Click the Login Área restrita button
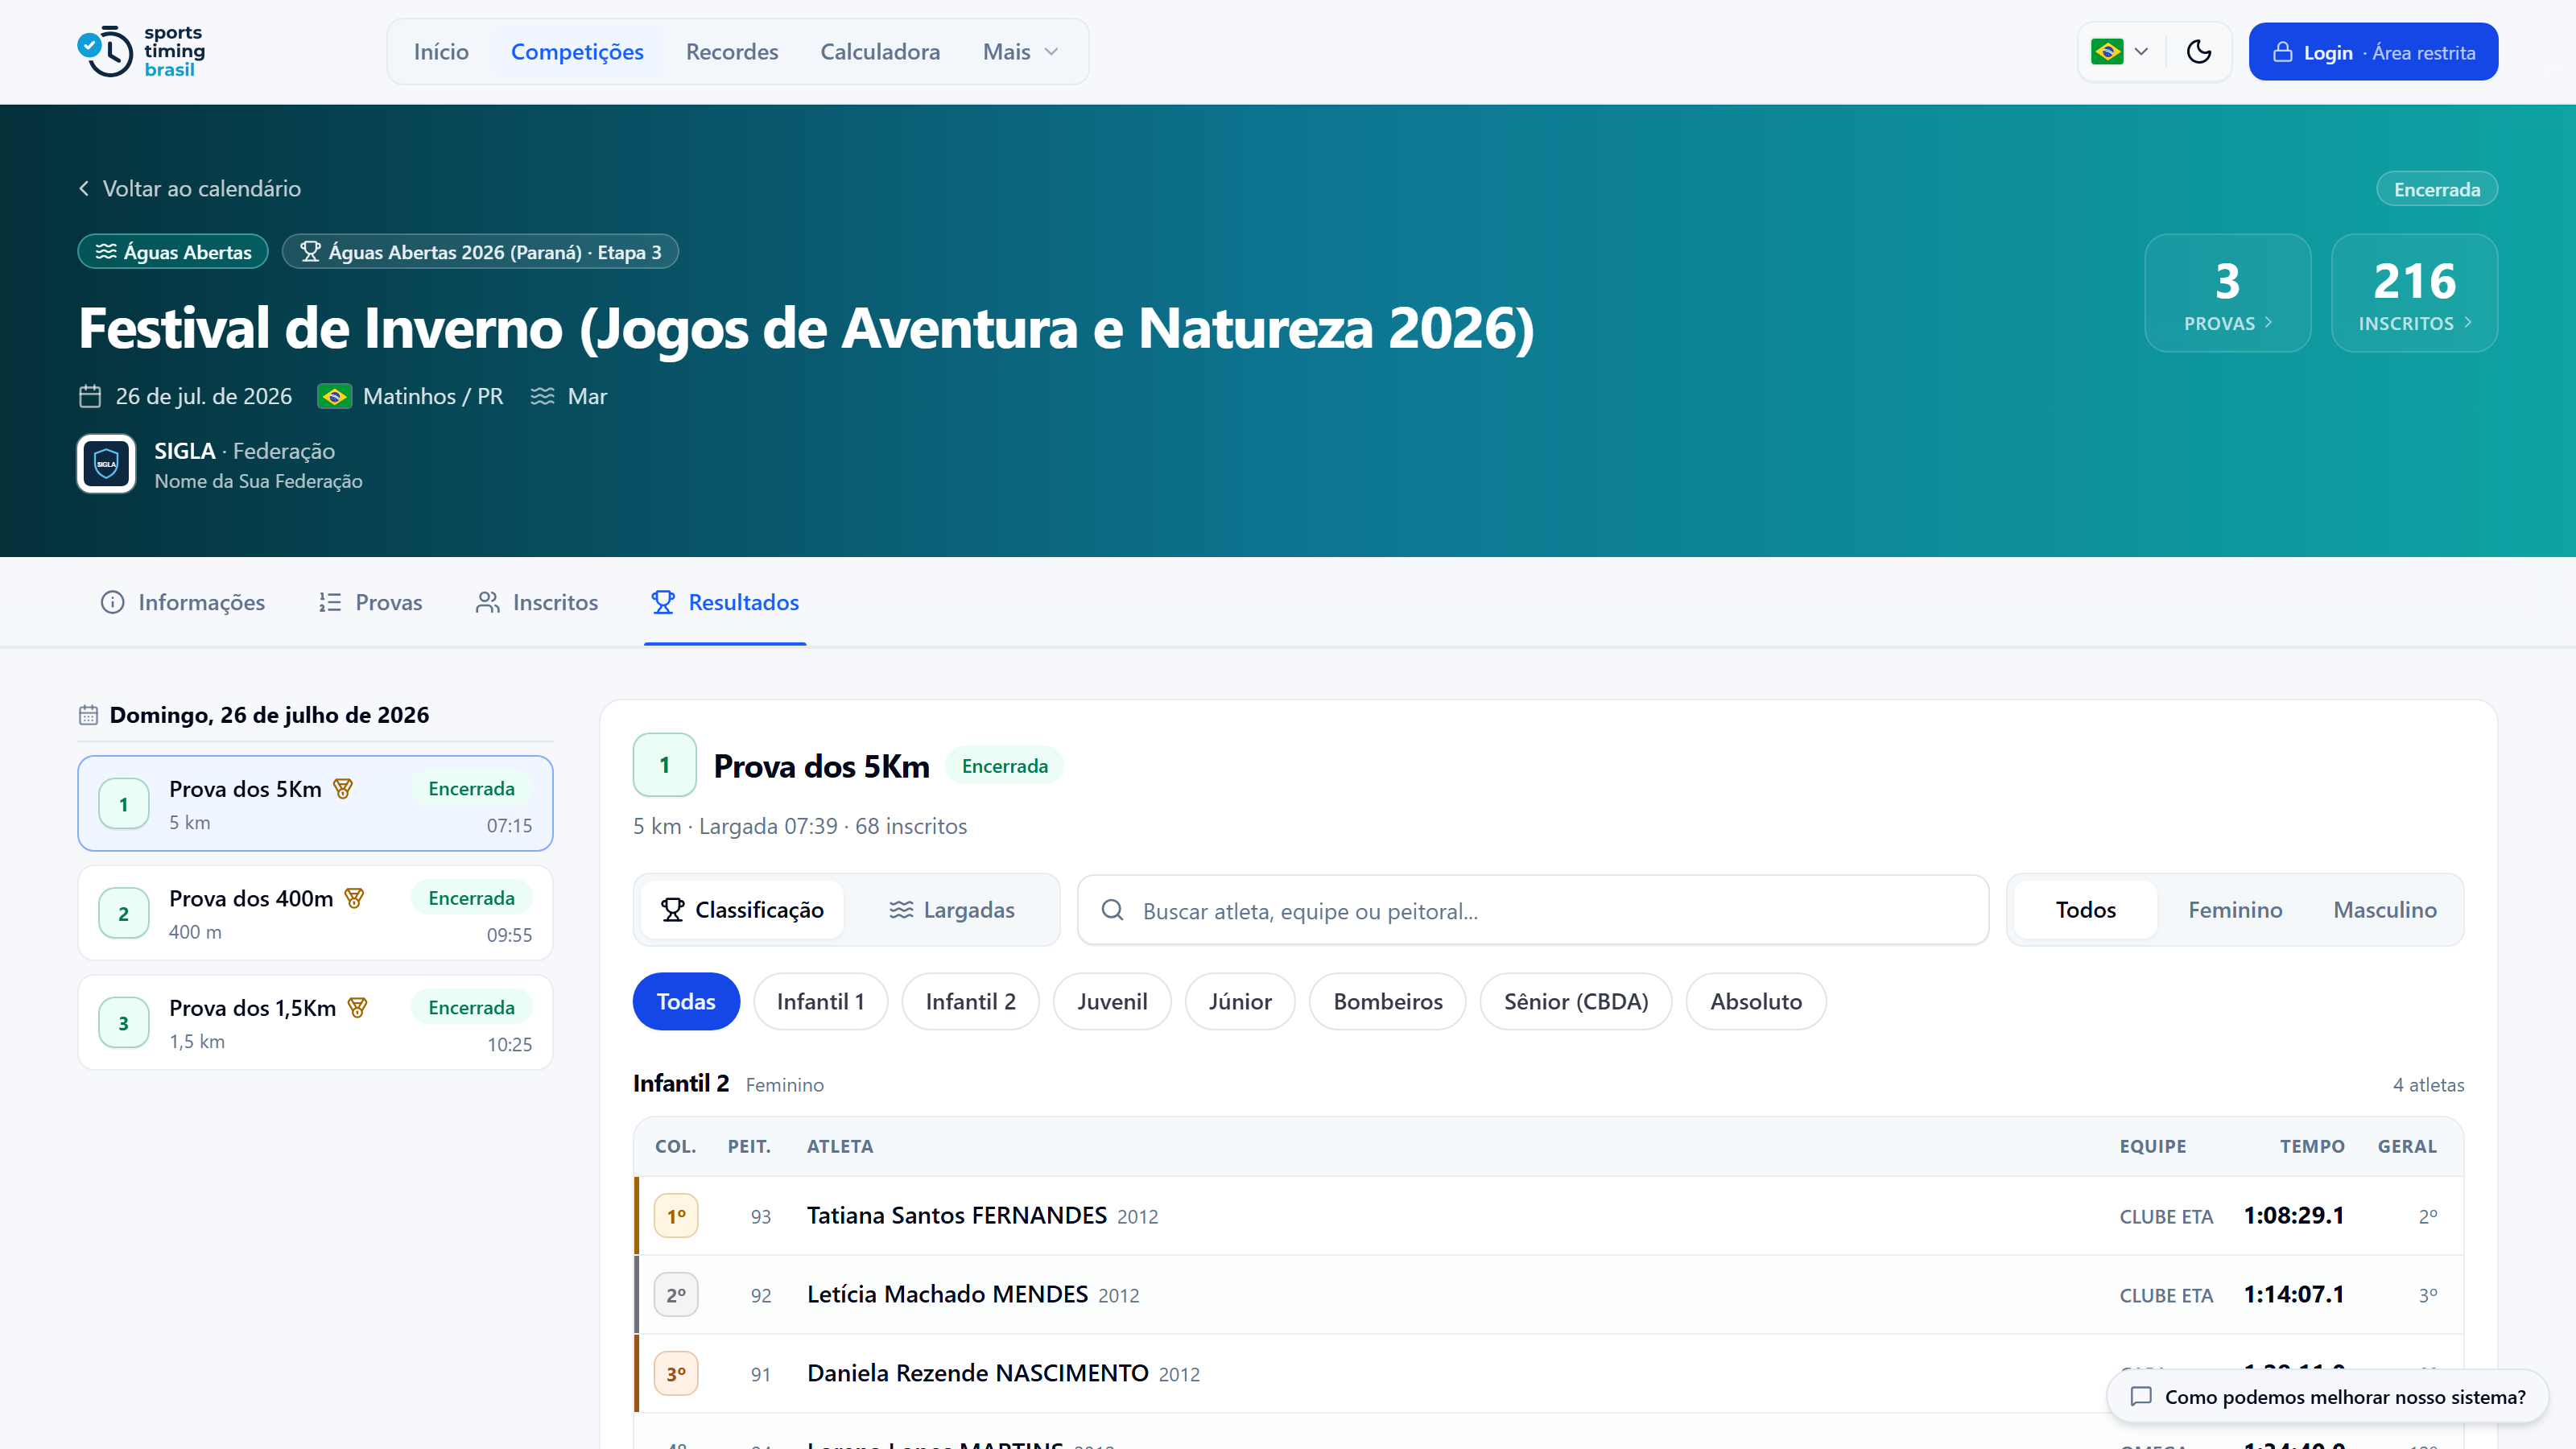 [2373, 52]
